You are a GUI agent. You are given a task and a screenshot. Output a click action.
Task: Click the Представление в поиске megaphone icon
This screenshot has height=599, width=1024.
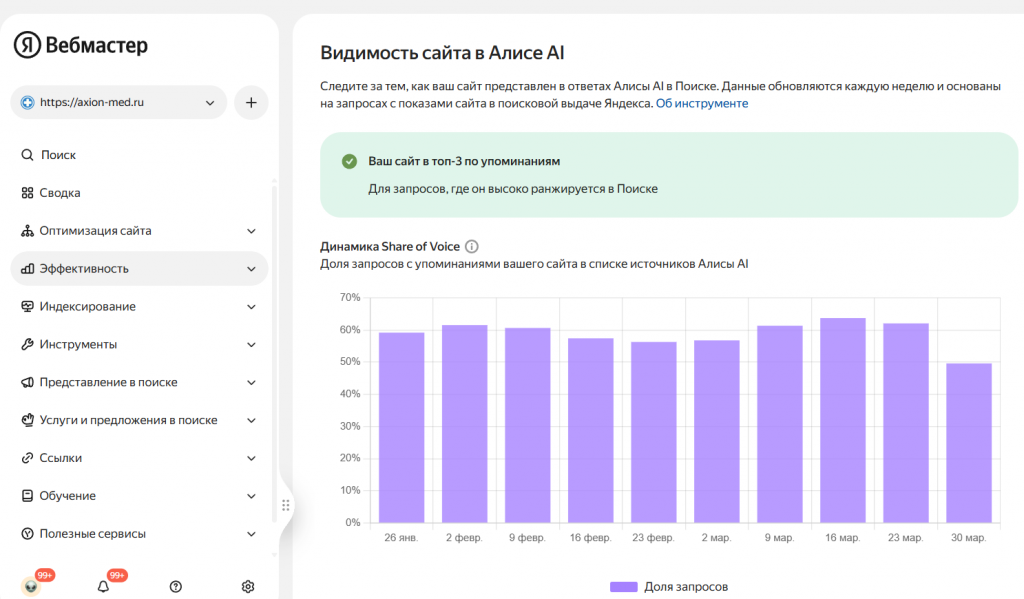pos(27,382)
